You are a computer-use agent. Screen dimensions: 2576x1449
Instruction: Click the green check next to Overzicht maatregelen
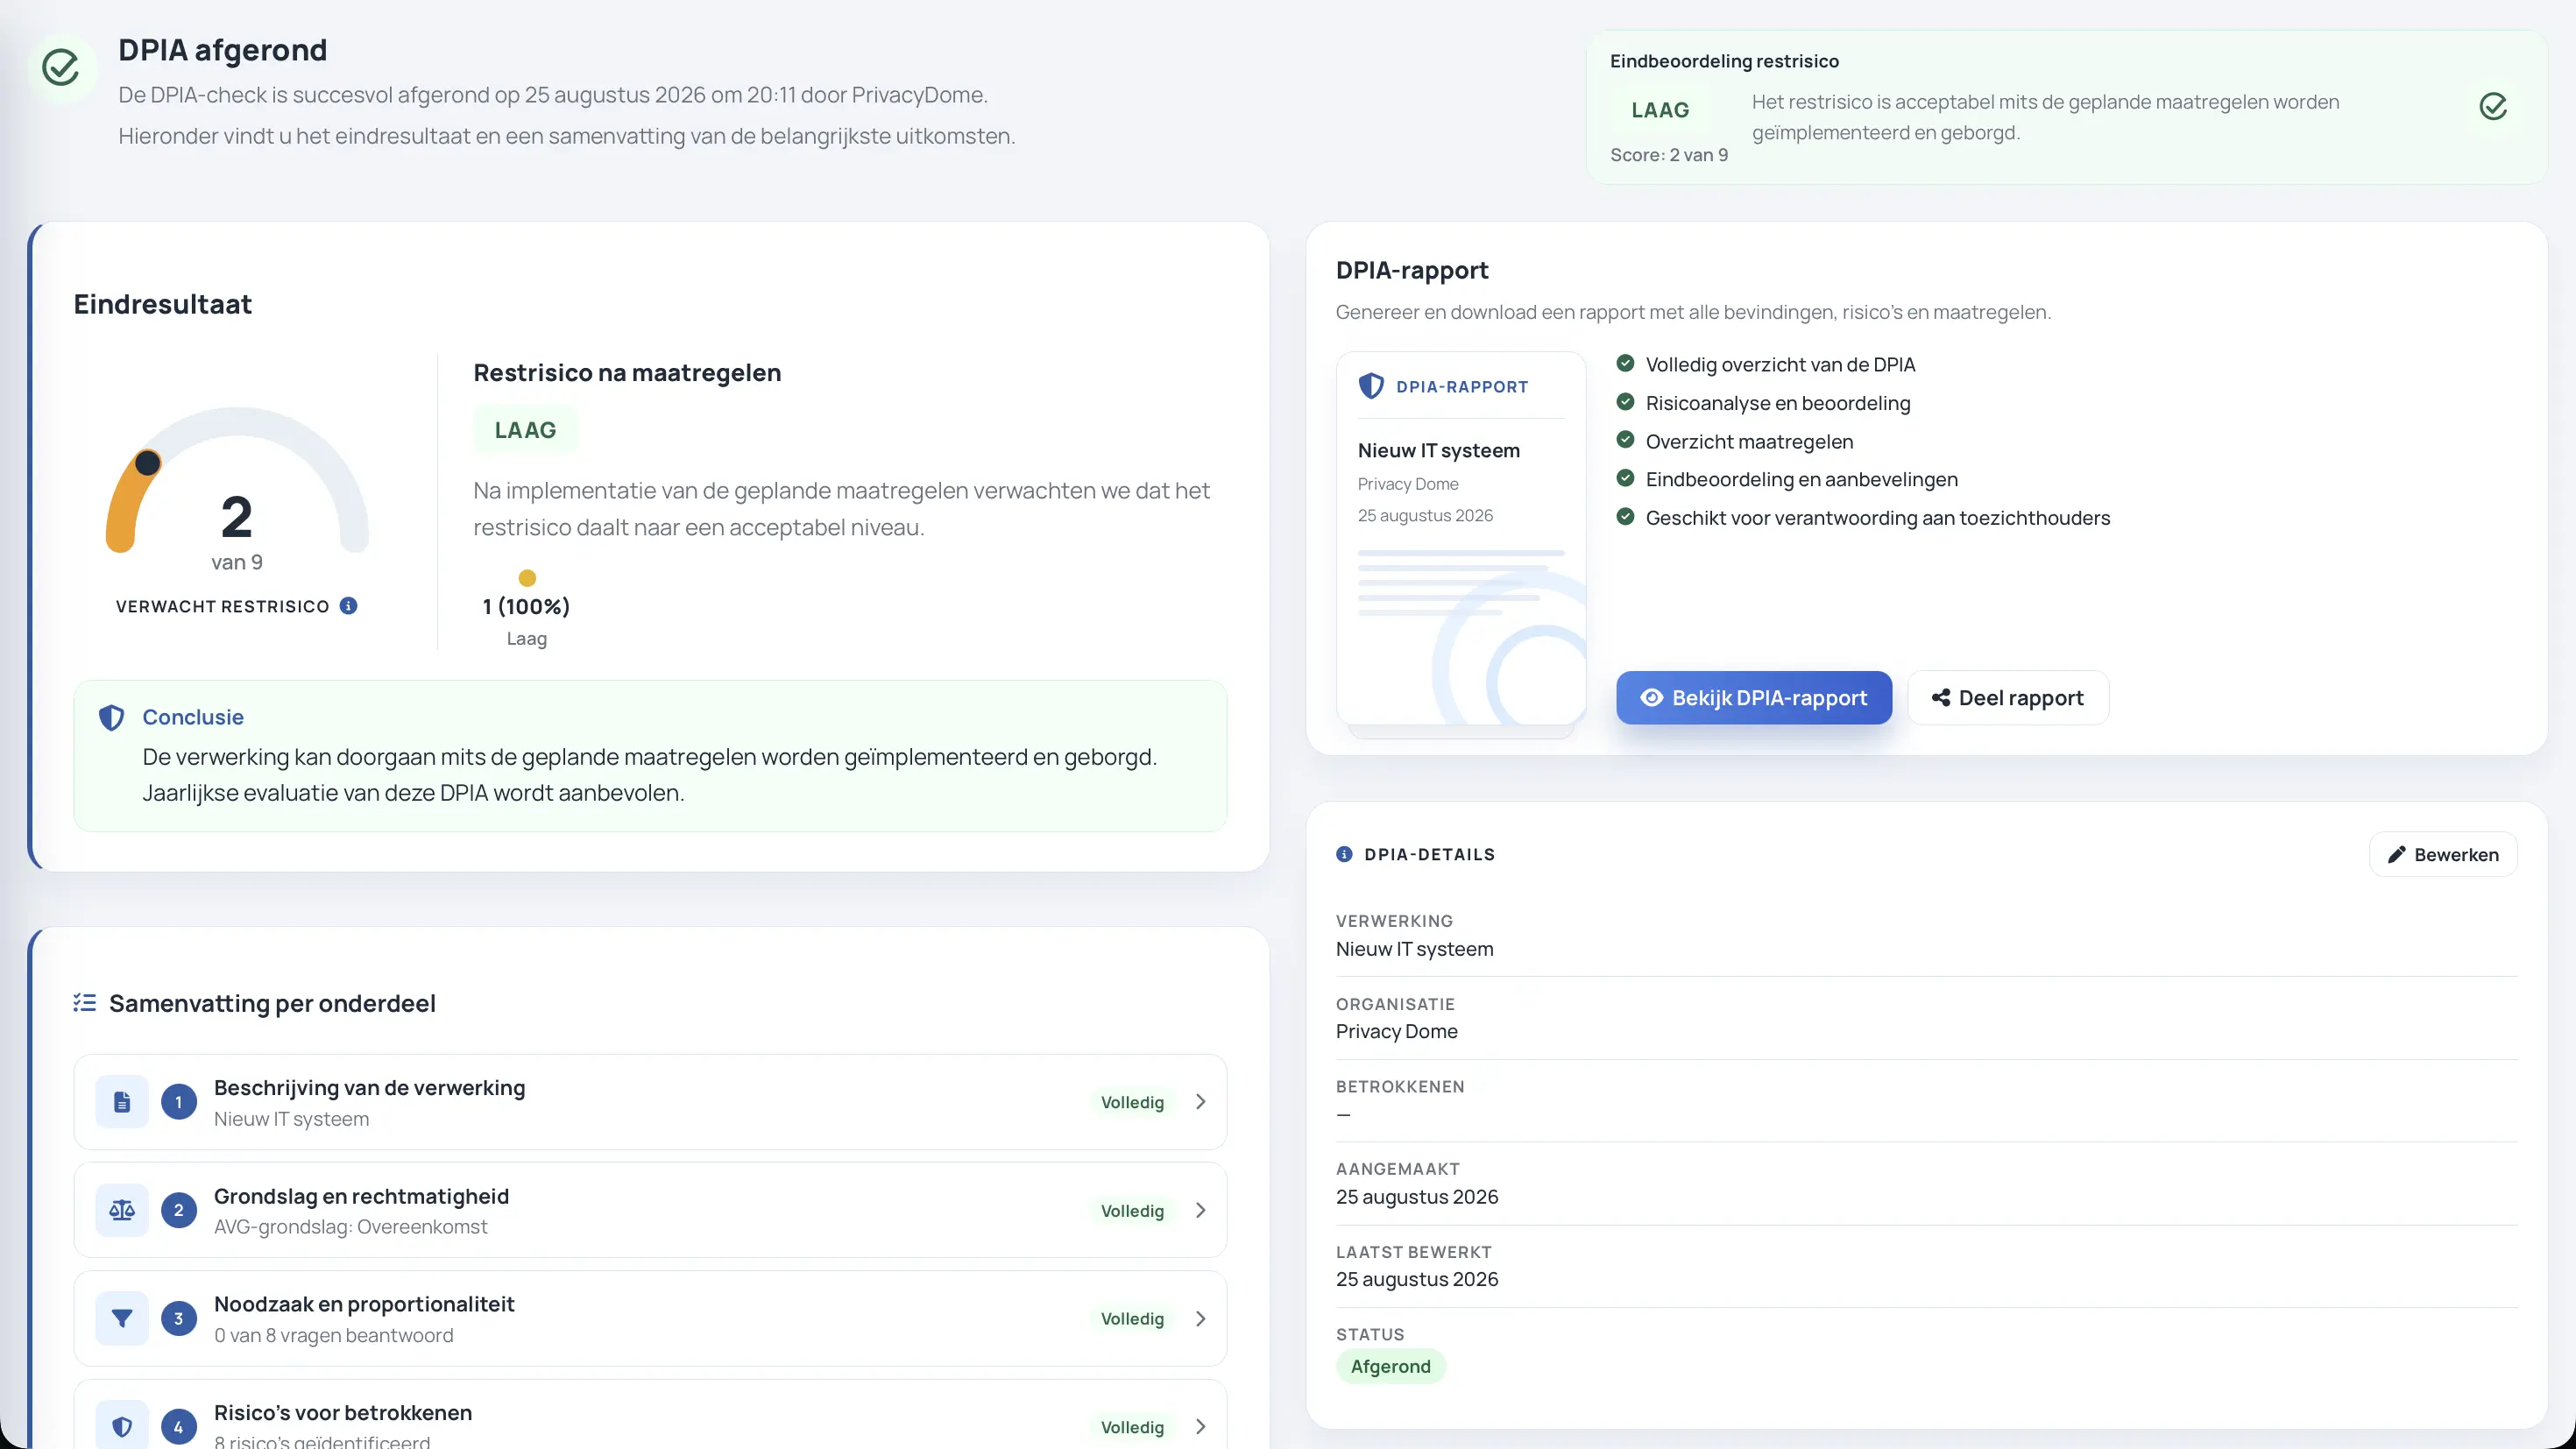pos(1625,441)
